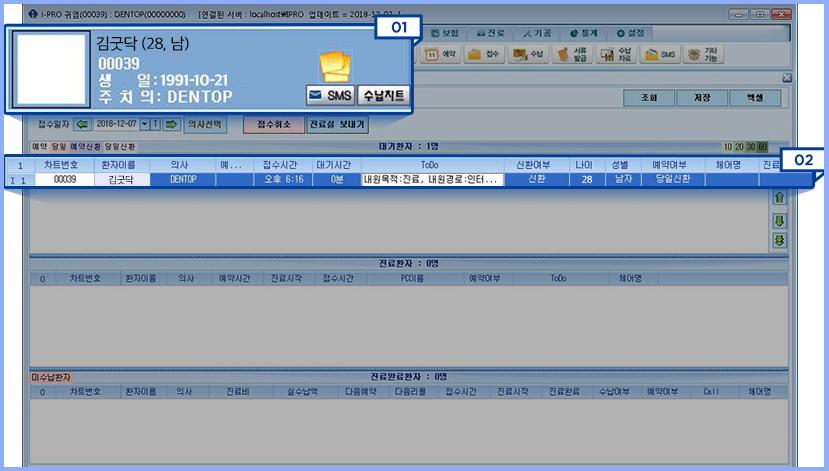
Task: Switch to the 진료 tab
Action: 491,33
